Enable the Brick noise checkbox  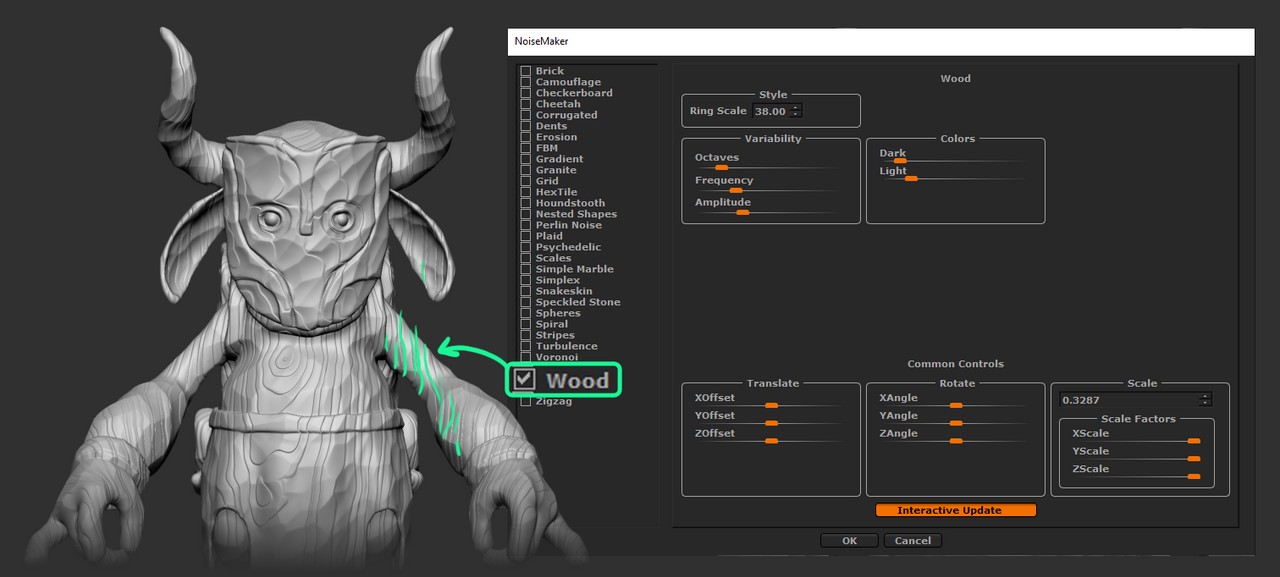tap(526, 71)
